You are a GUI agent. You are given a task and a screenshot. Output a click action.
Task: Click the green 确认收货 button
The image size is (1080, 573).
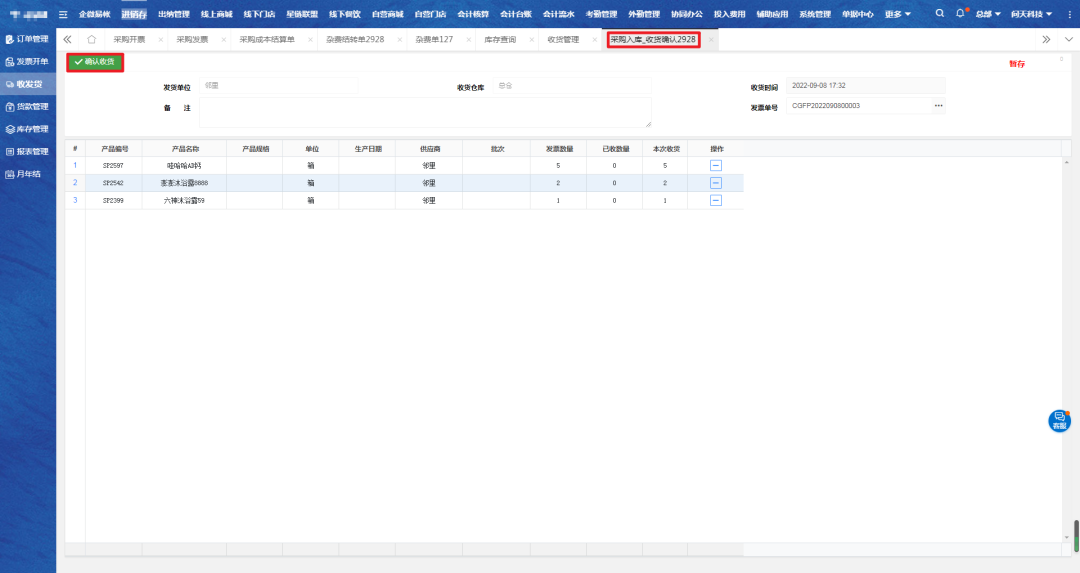coord(95,62)
